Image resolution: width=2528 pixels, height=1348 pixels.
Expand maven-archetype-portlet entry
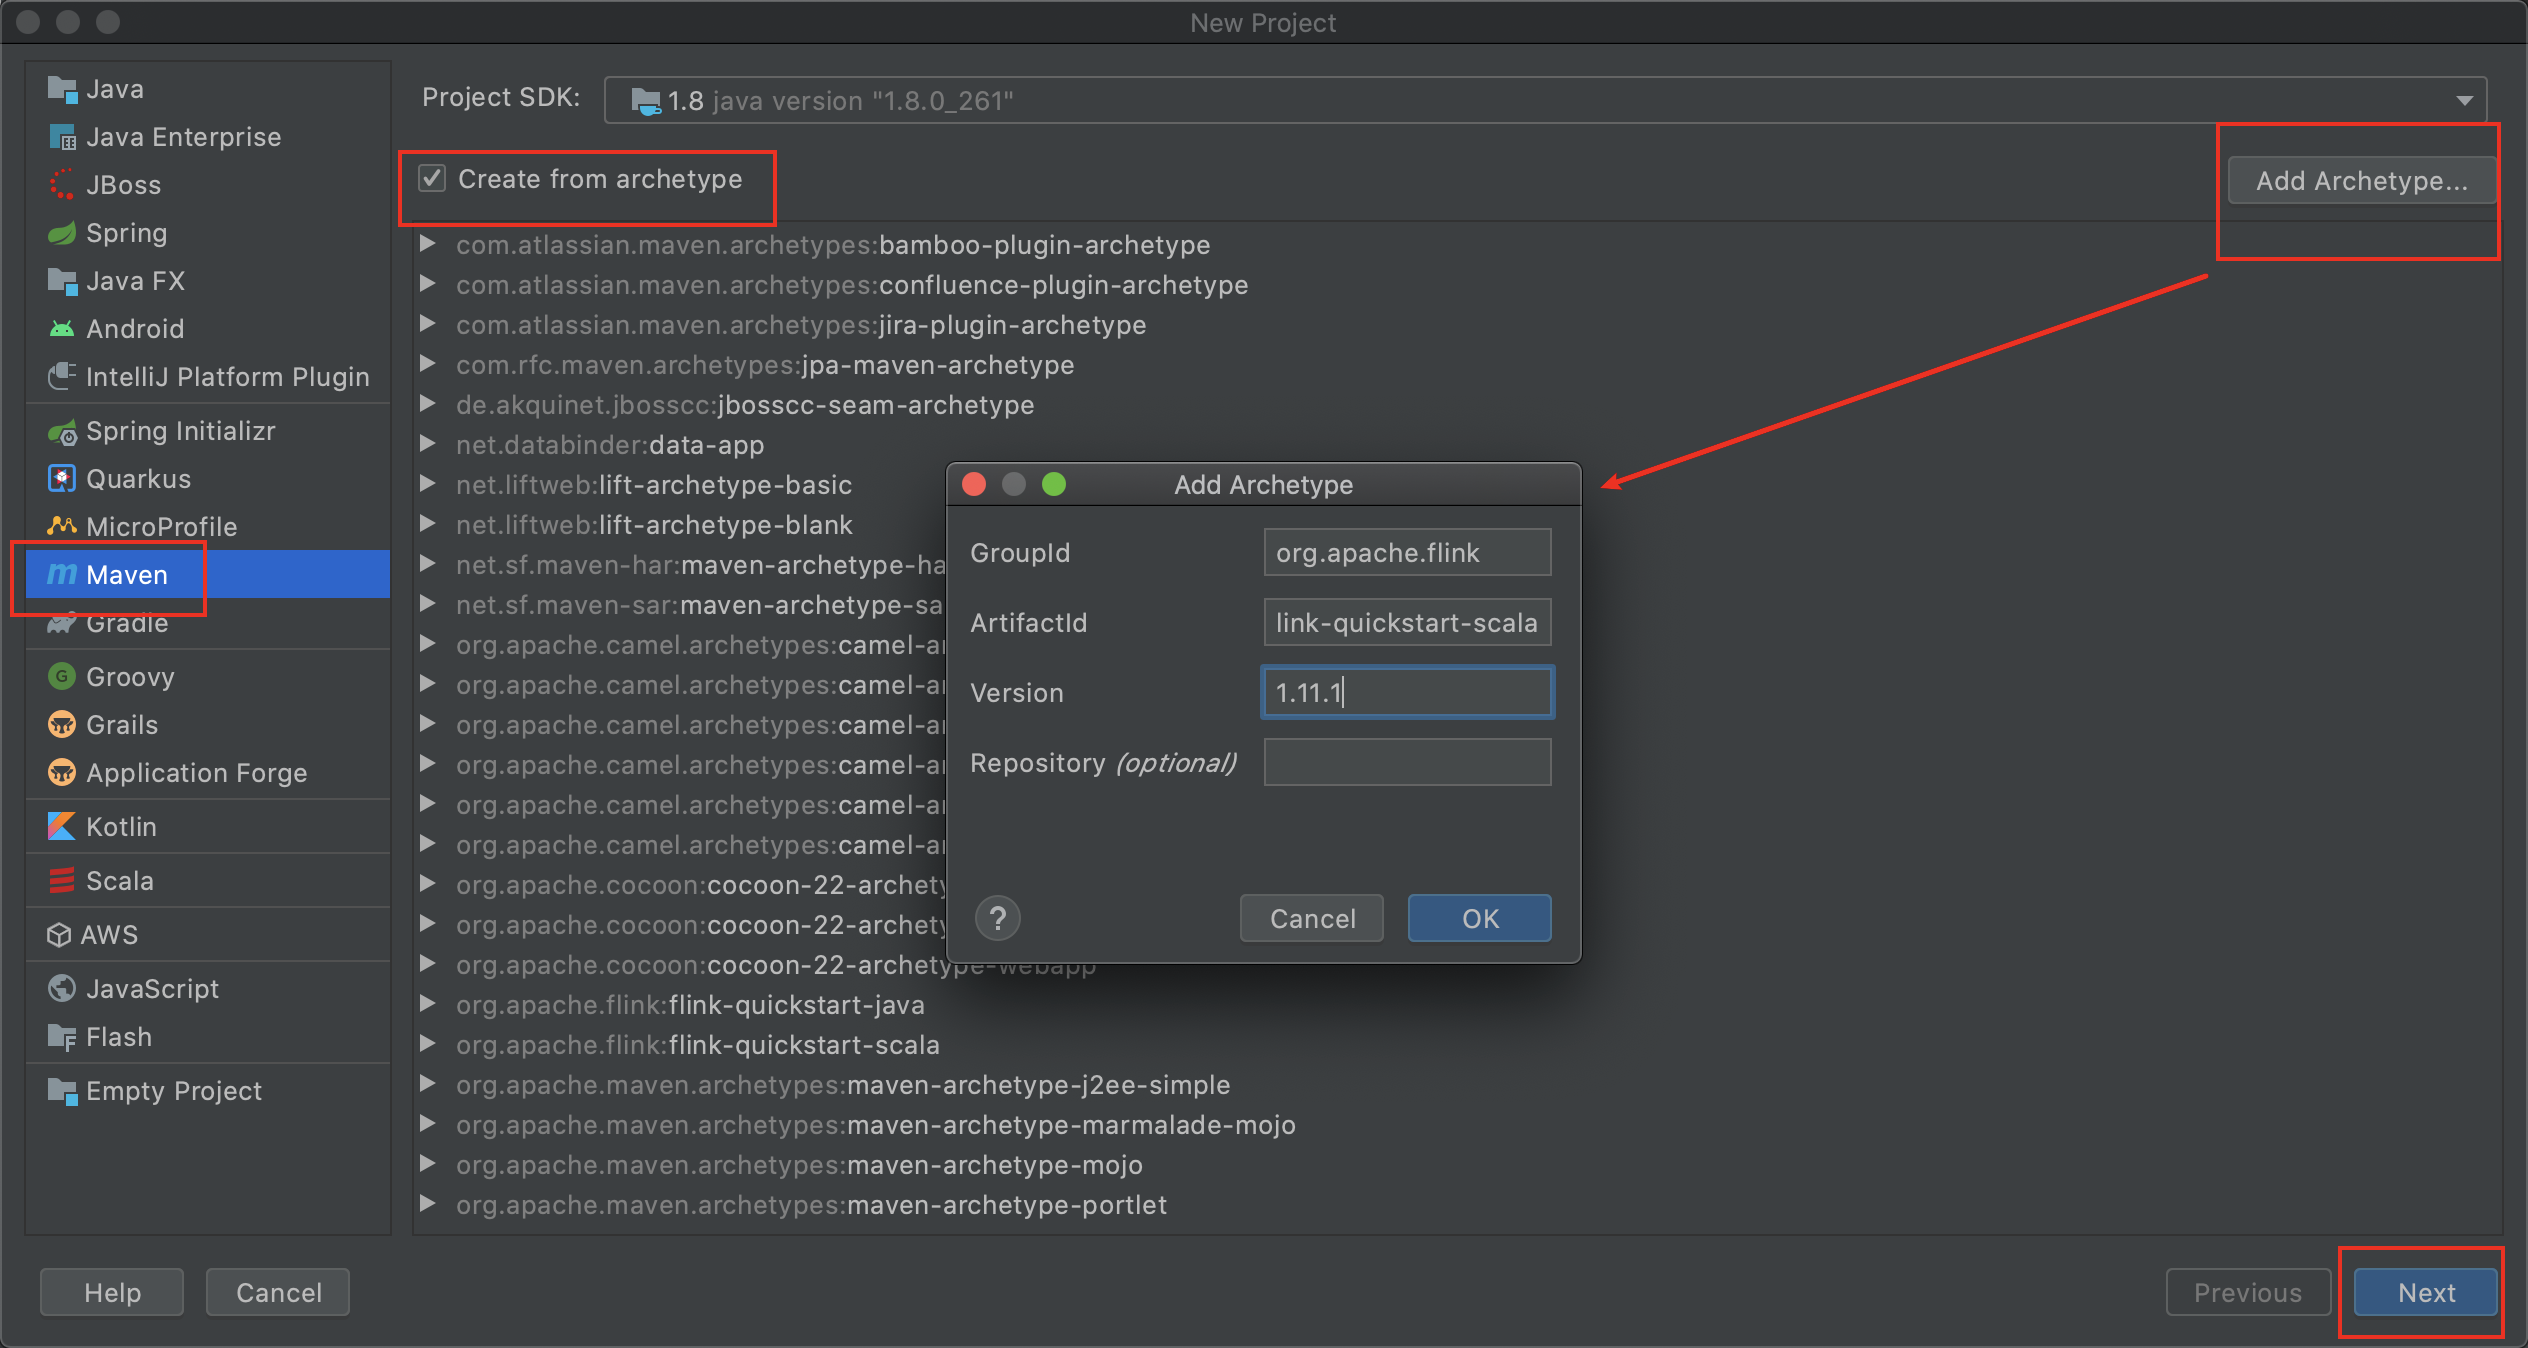pos(427,1204)
